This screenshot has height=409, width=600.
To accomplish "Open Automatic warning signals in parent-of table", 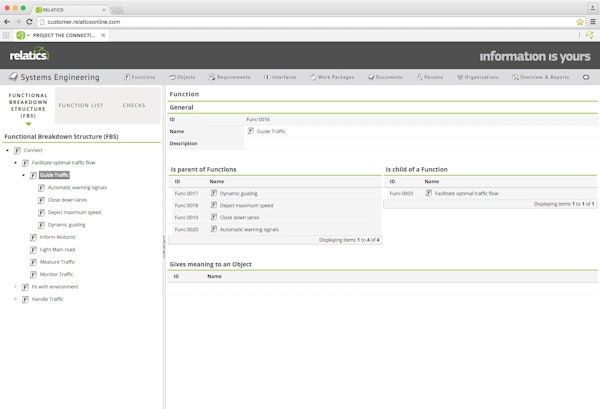I will [249, 230].
